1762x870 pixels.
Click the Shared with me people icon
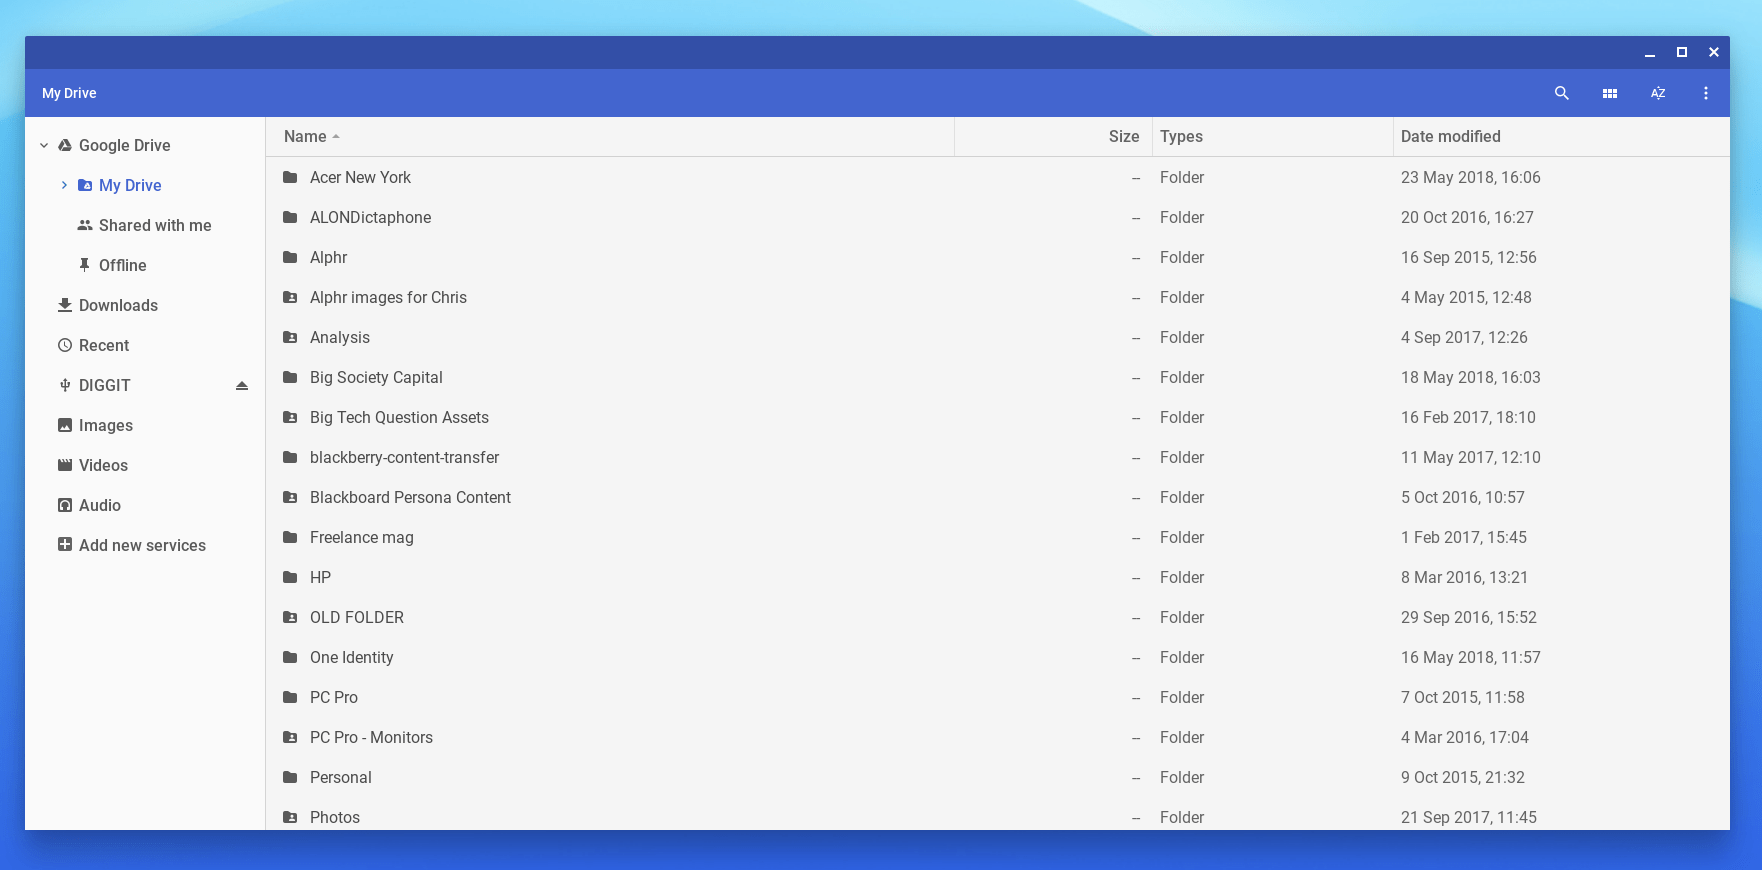point(85,225)
